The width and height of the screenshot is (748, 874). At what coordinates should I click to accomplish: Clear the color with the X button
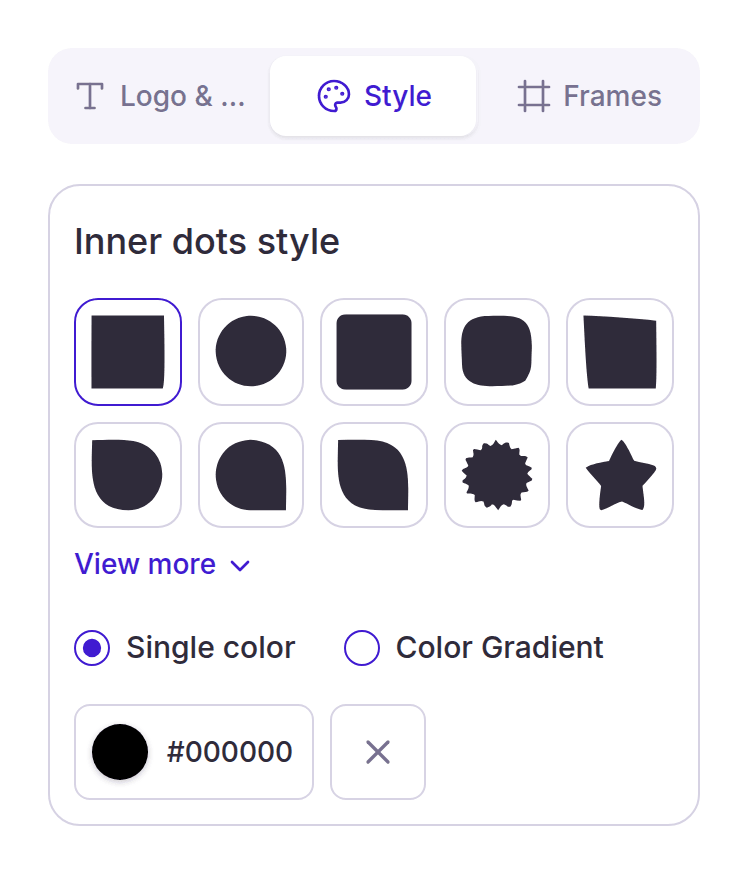coord(378,752)
